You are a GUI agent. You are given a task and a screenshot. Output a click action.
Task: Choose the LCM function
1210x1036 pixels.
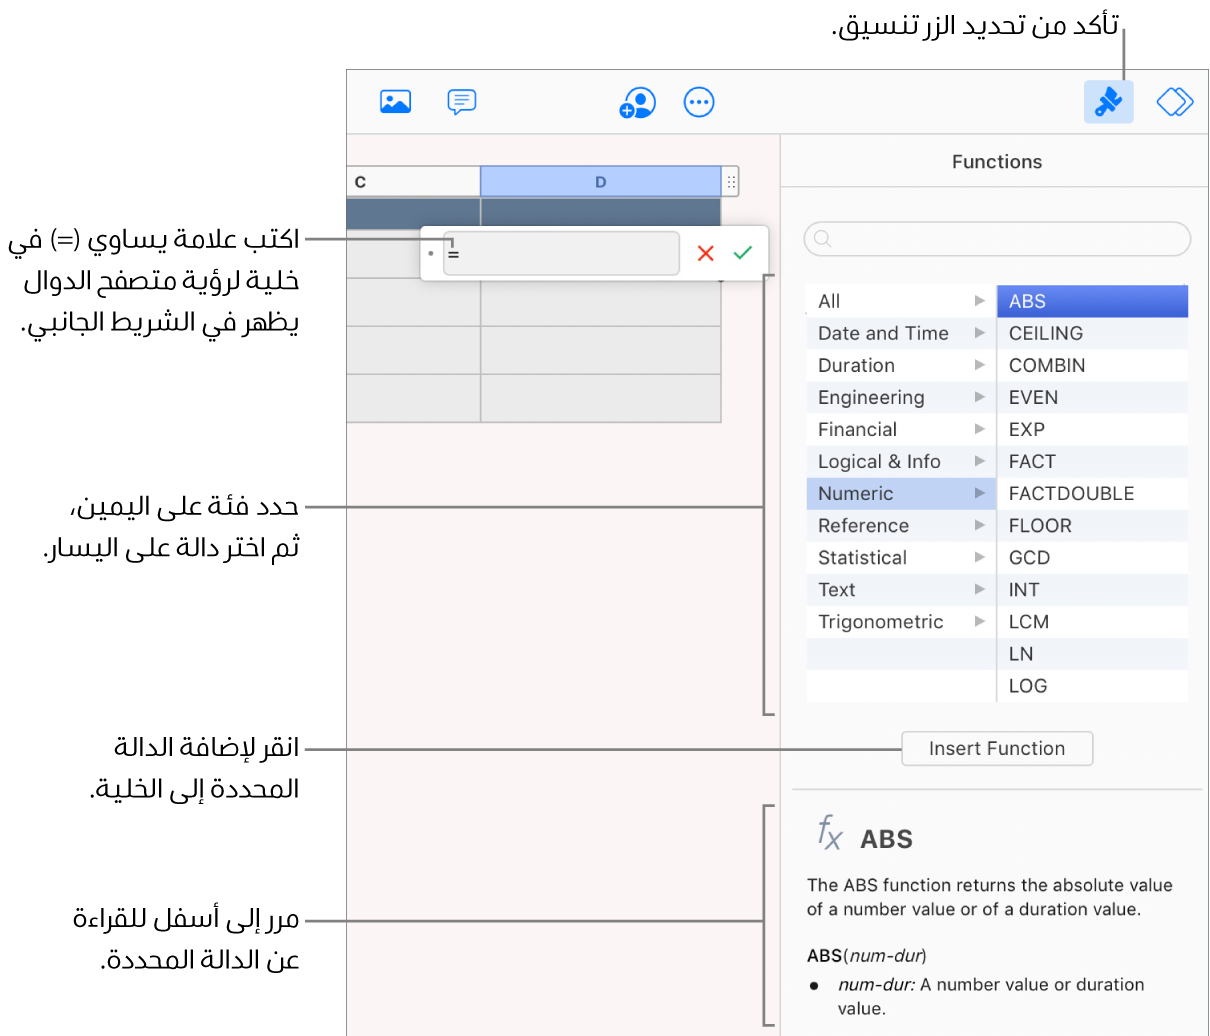(x=1093, y=621)
